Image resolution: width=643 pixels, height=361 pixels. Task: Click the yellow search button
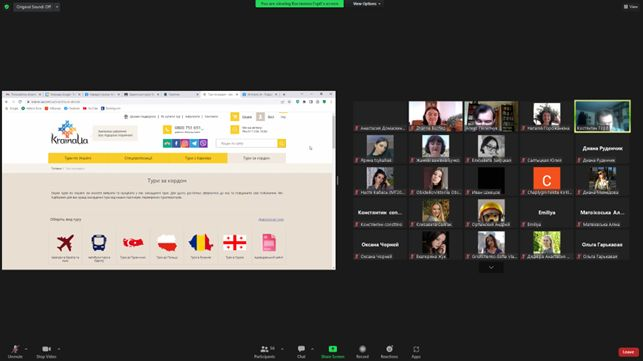click(x=282, y=143)
